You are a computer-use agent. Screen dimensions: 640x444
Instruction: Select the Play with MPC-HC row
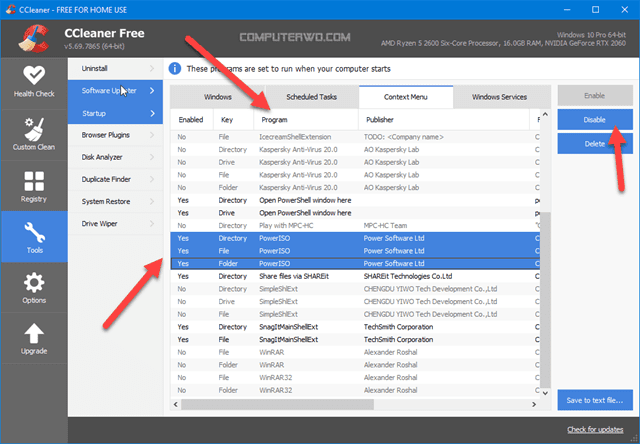(x=355, y=226)
